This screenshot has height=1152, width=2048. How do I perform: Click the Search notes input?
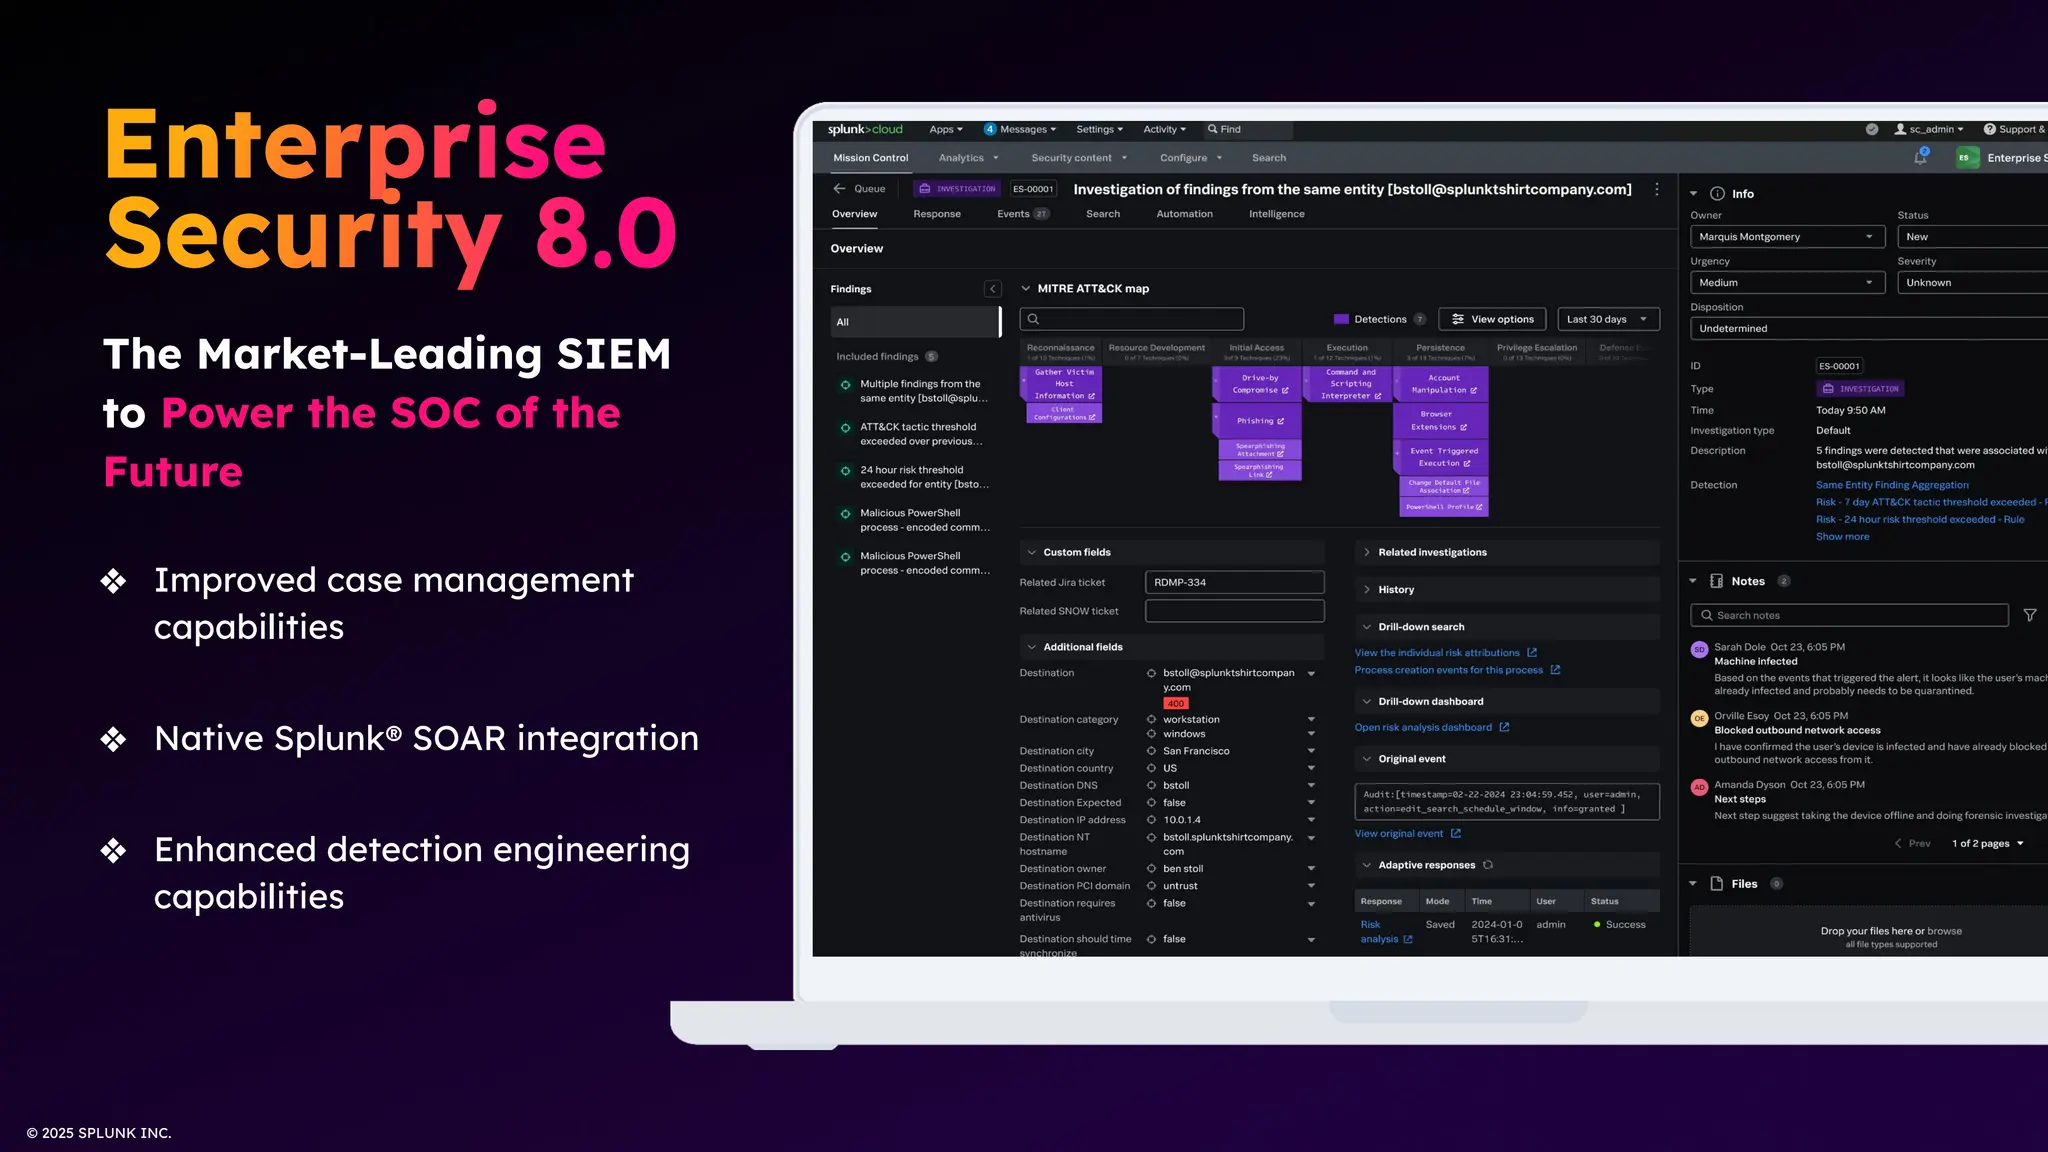click(1849, 615)
